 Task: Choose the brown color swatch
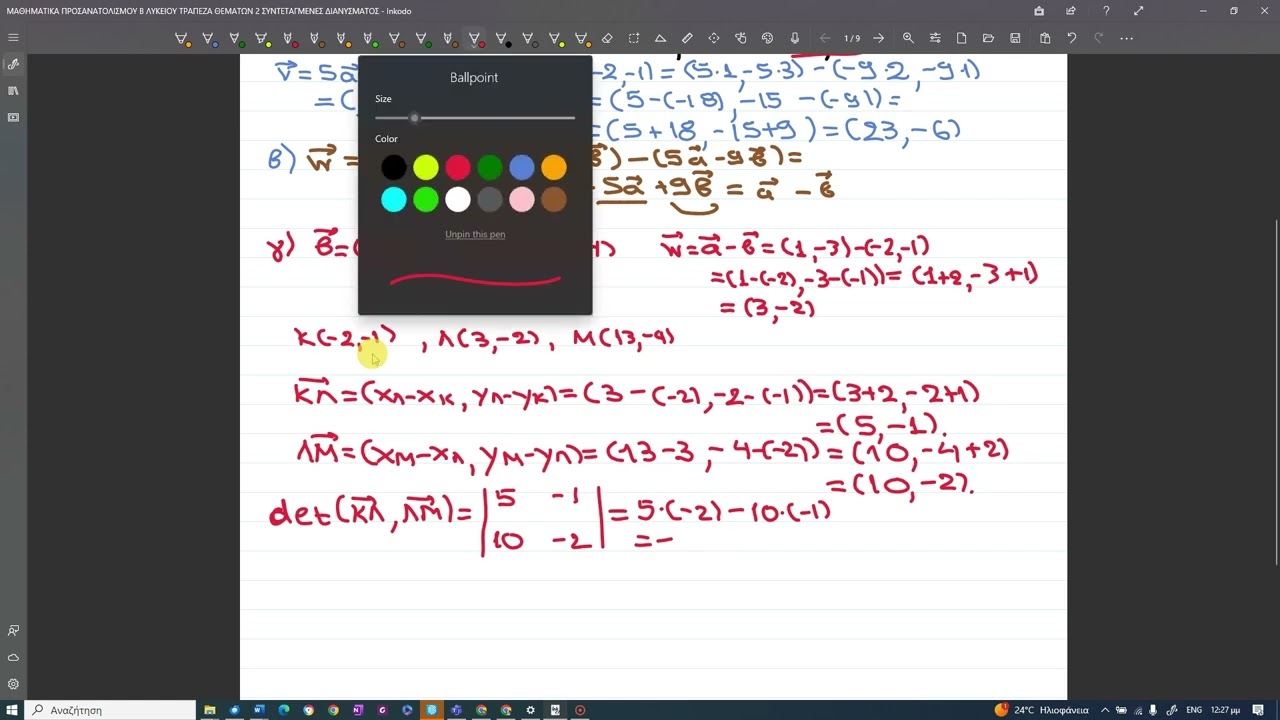point(554,199)
